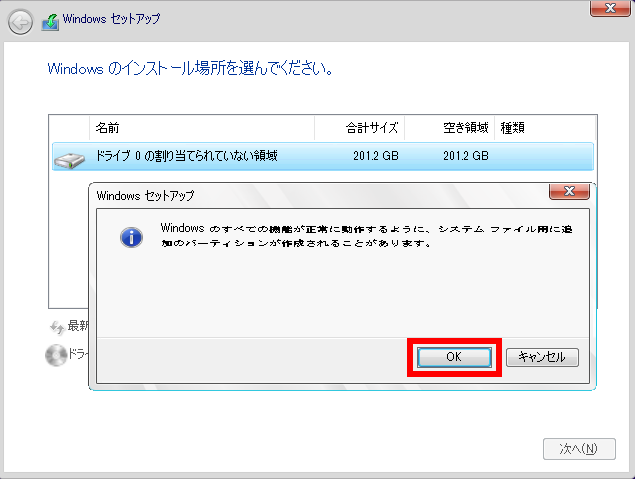Click the キャンセル button in the dialog
This screenshot has height=479, width=635.
click(542, 357)
